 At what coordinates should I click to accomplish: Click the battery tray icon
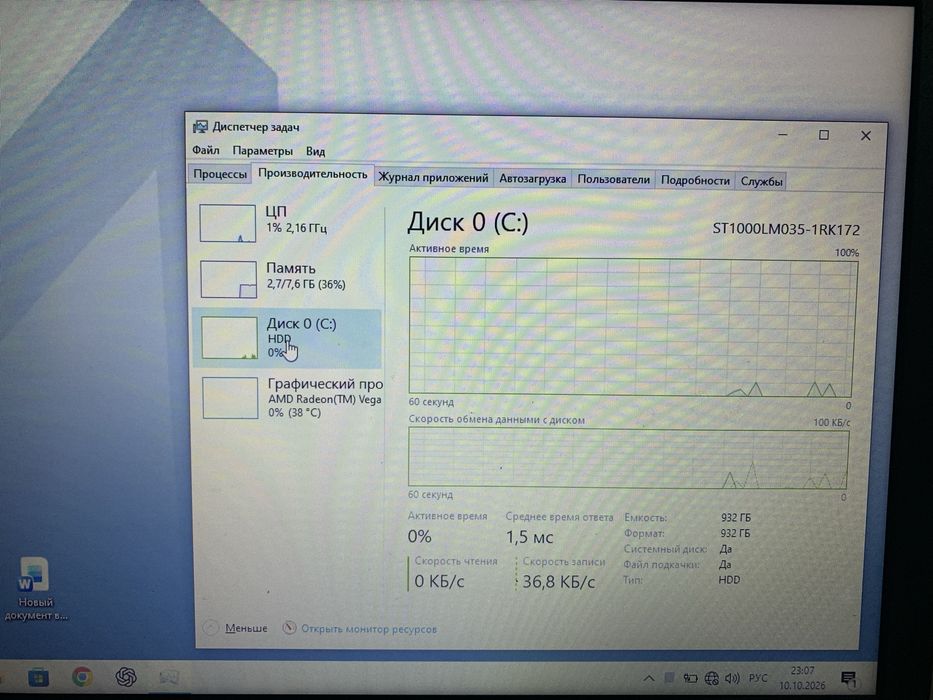coord(690,678)
